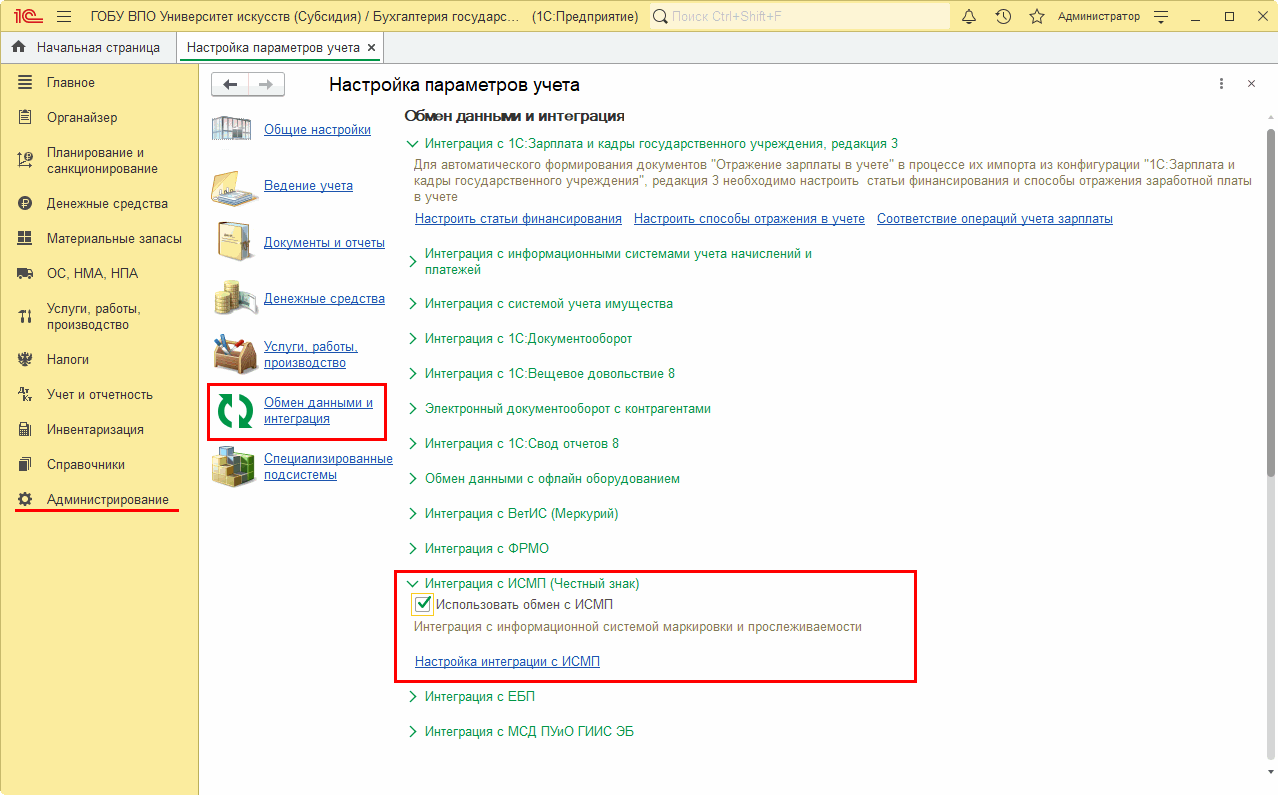Open the hamburger main menu icon
This screenshot has height=795, width=1278.
pos(64,17)
